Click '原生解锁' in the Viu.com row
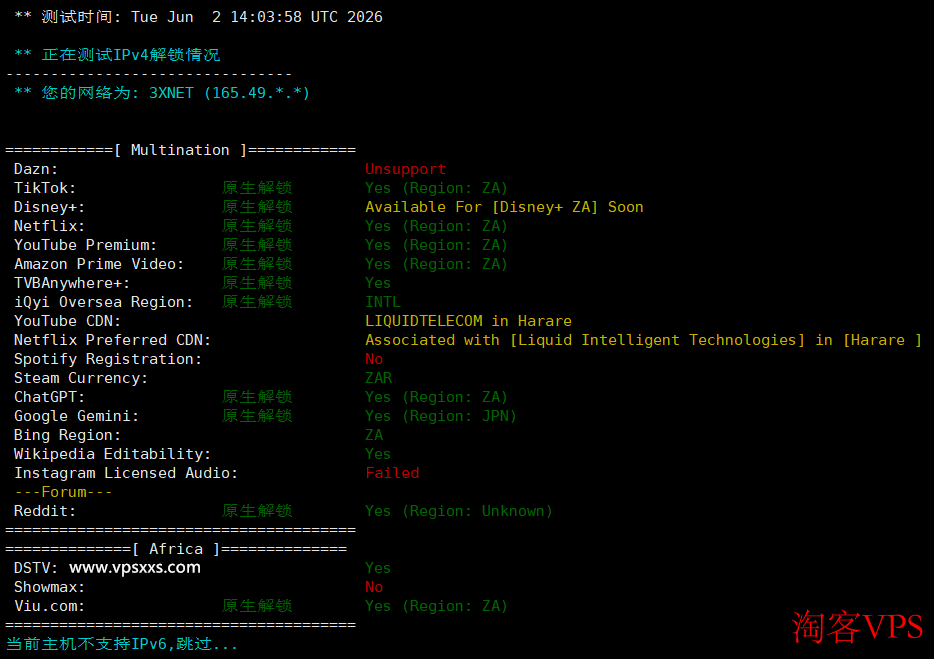Screen dimensions: 934x659 click(x=257, y=607)
